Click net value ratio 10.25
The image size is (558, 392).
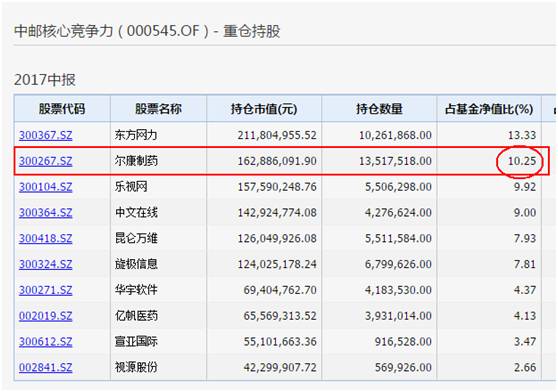point(522,161)
